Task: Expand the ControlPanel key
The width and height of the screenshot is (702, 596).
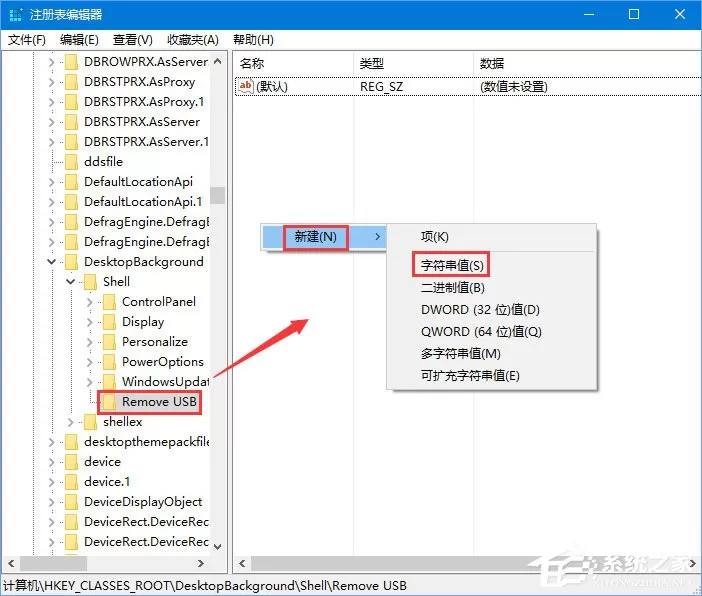Action: coord(89,302)
